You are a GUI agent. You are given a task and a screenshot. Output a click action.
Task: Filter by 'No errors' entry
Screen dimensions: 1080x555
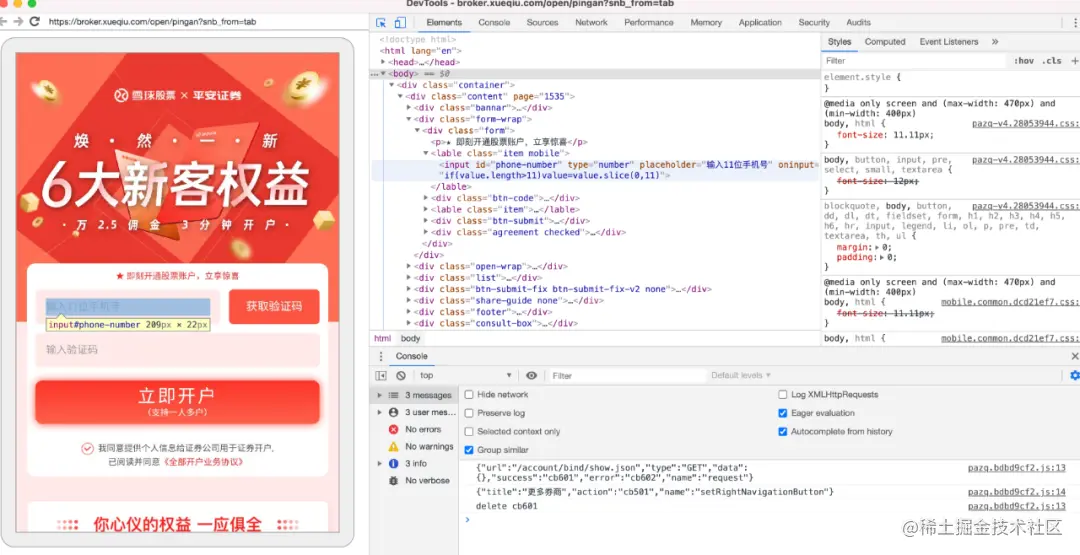[x=415, y=429]
